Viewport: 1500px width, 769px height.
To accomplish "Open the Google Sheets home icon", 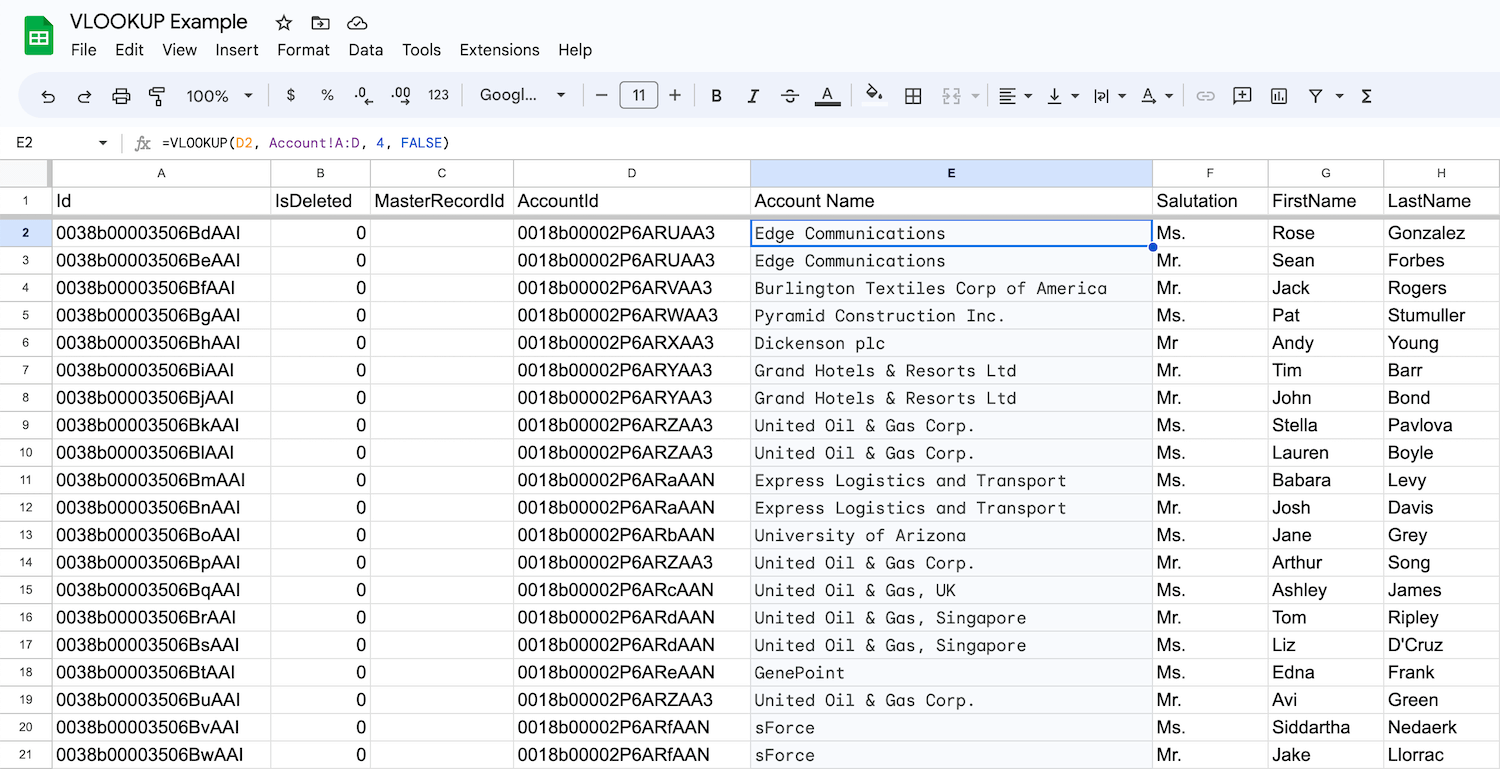I will [x=39, y=36].
